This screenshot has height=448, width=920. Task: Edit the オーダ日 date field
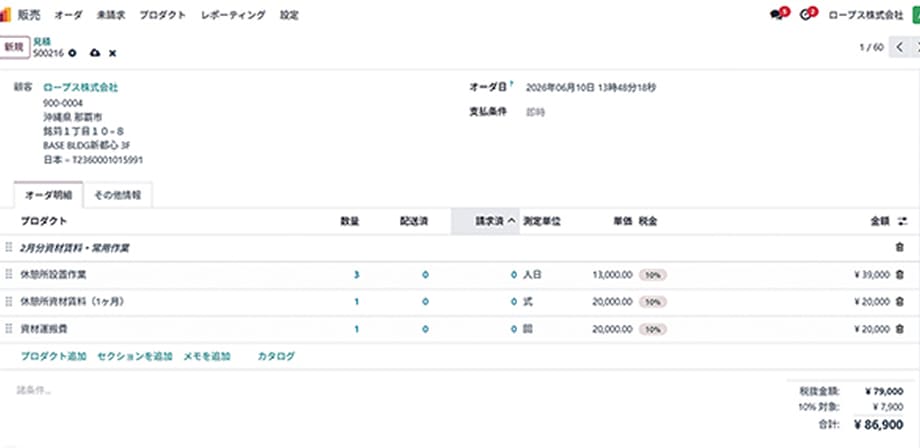(591, 87)
